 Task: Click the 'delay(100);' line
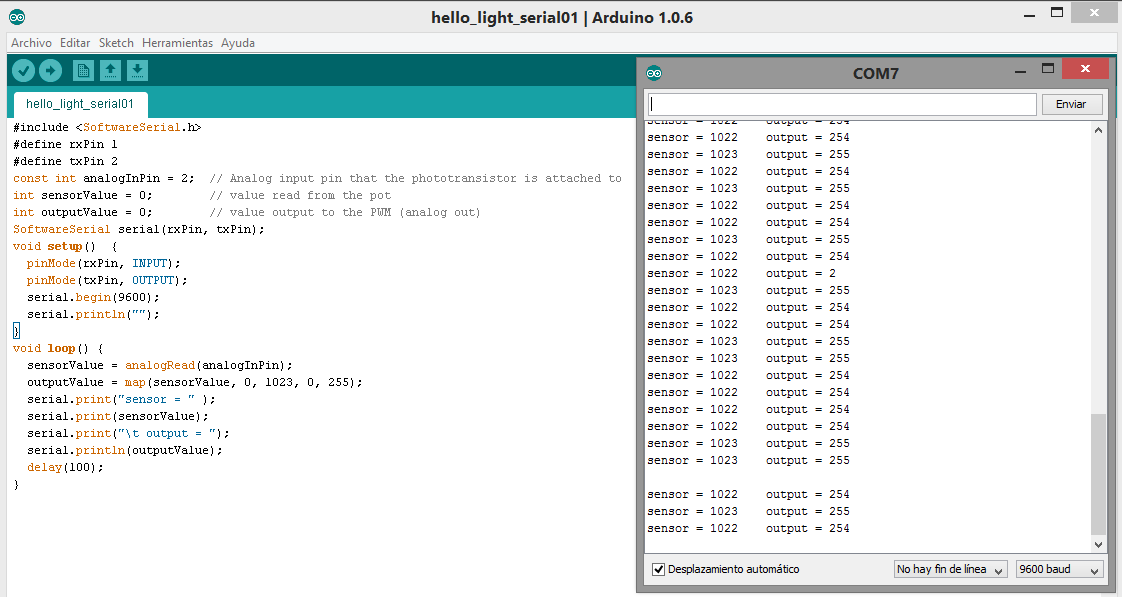pyautogui.click(x=65, y=467)
